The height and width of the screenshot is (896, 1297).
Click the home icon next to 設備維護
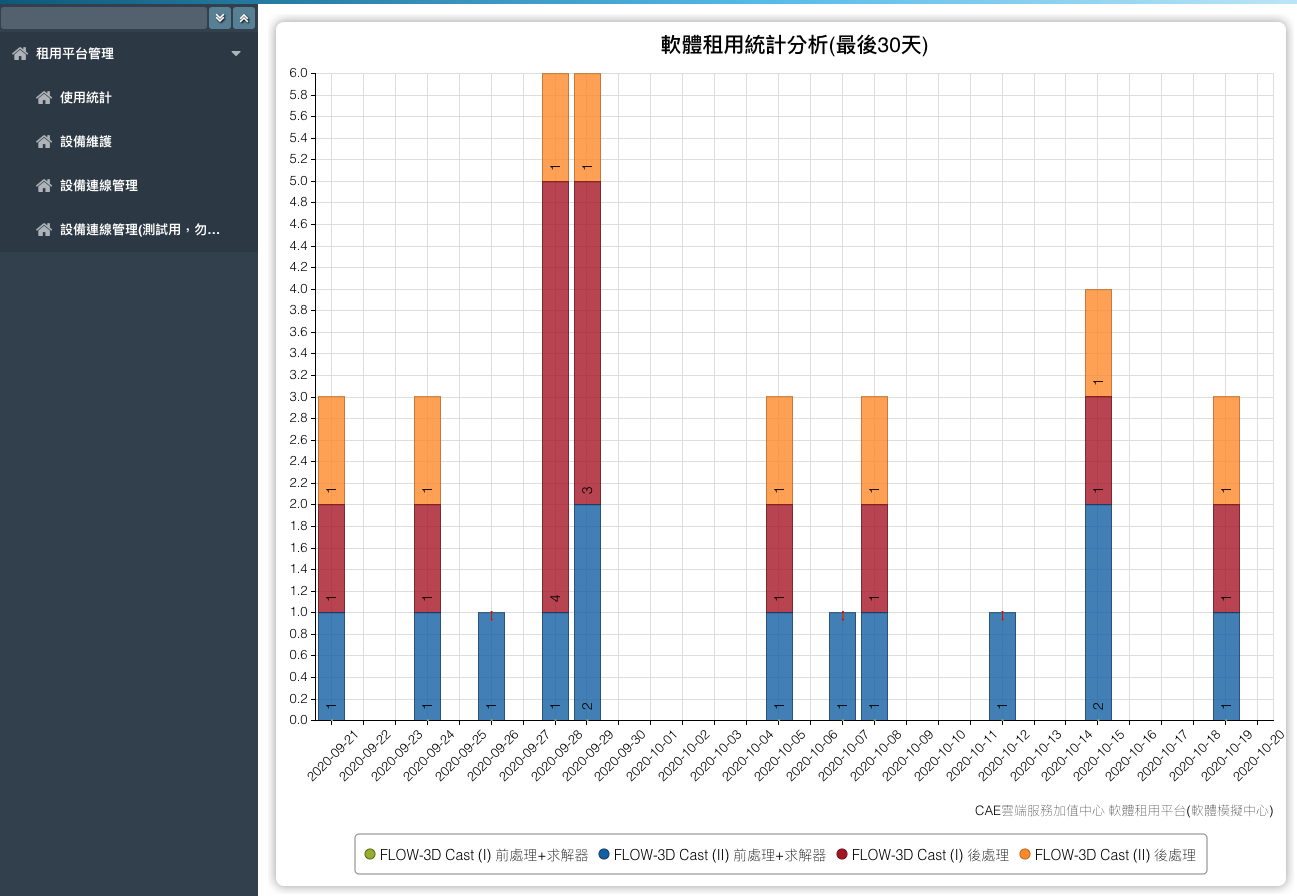pos(44,142)
